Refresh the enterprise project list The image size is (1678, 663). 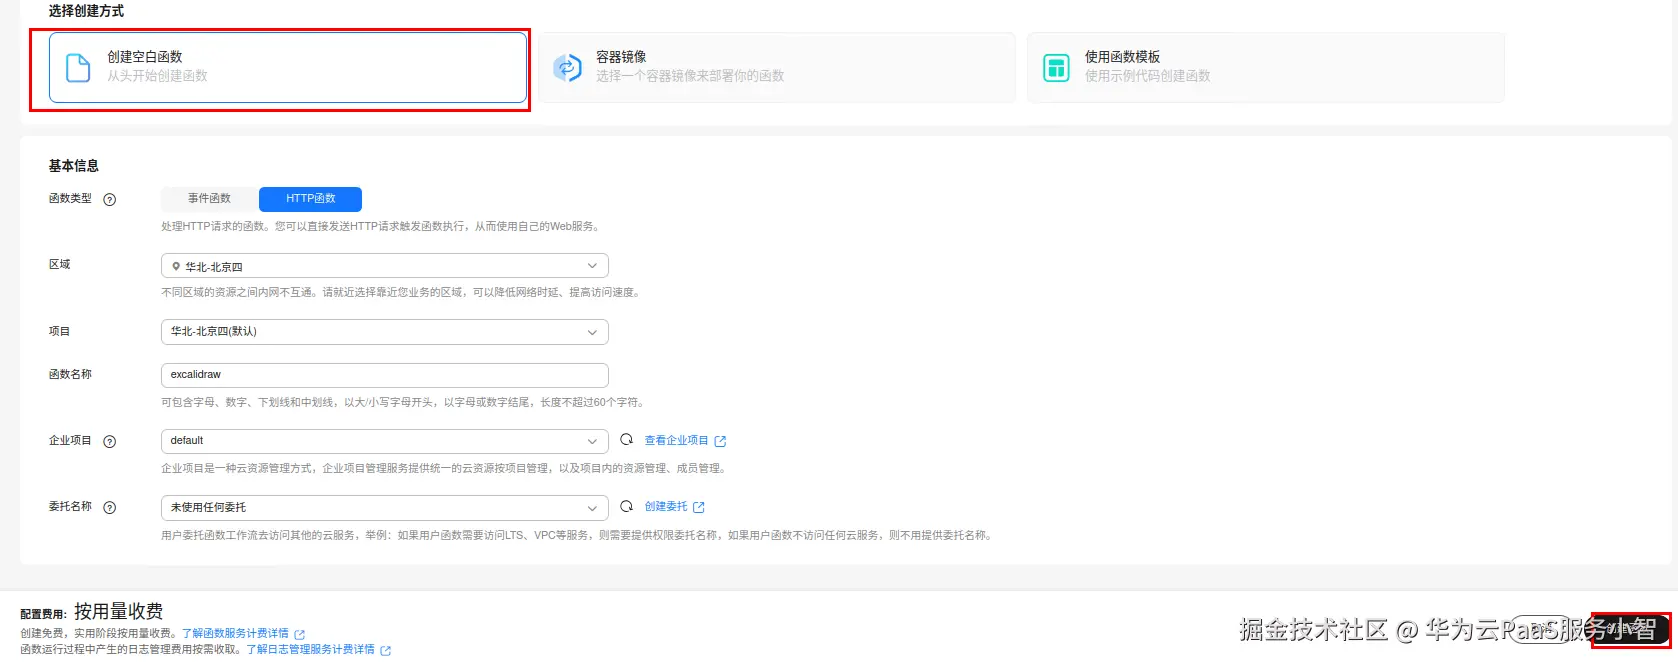click(x=627, y=440)
